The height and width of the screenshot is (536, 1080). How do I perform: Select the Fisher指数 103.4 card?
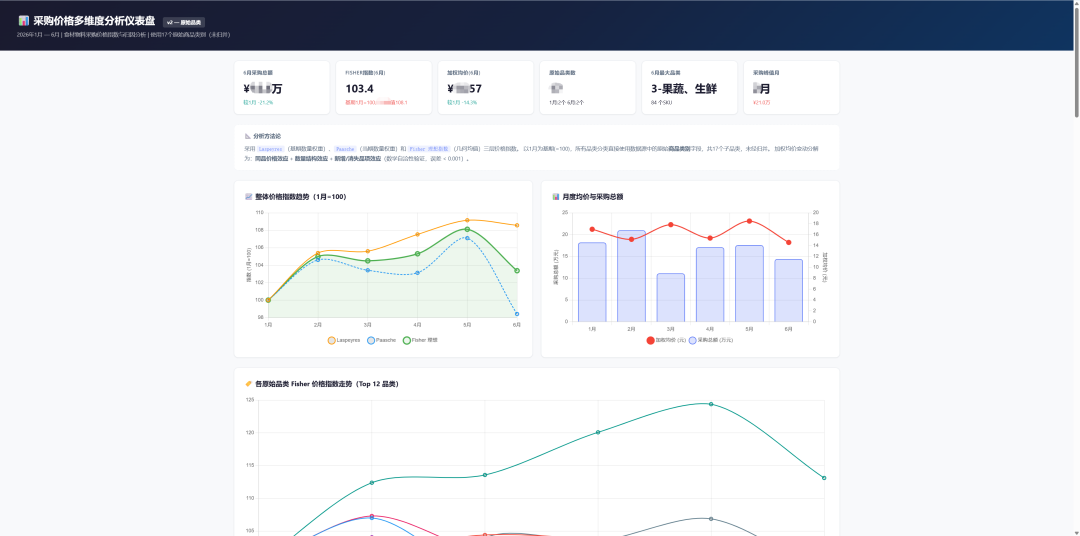tap(384, 87)
